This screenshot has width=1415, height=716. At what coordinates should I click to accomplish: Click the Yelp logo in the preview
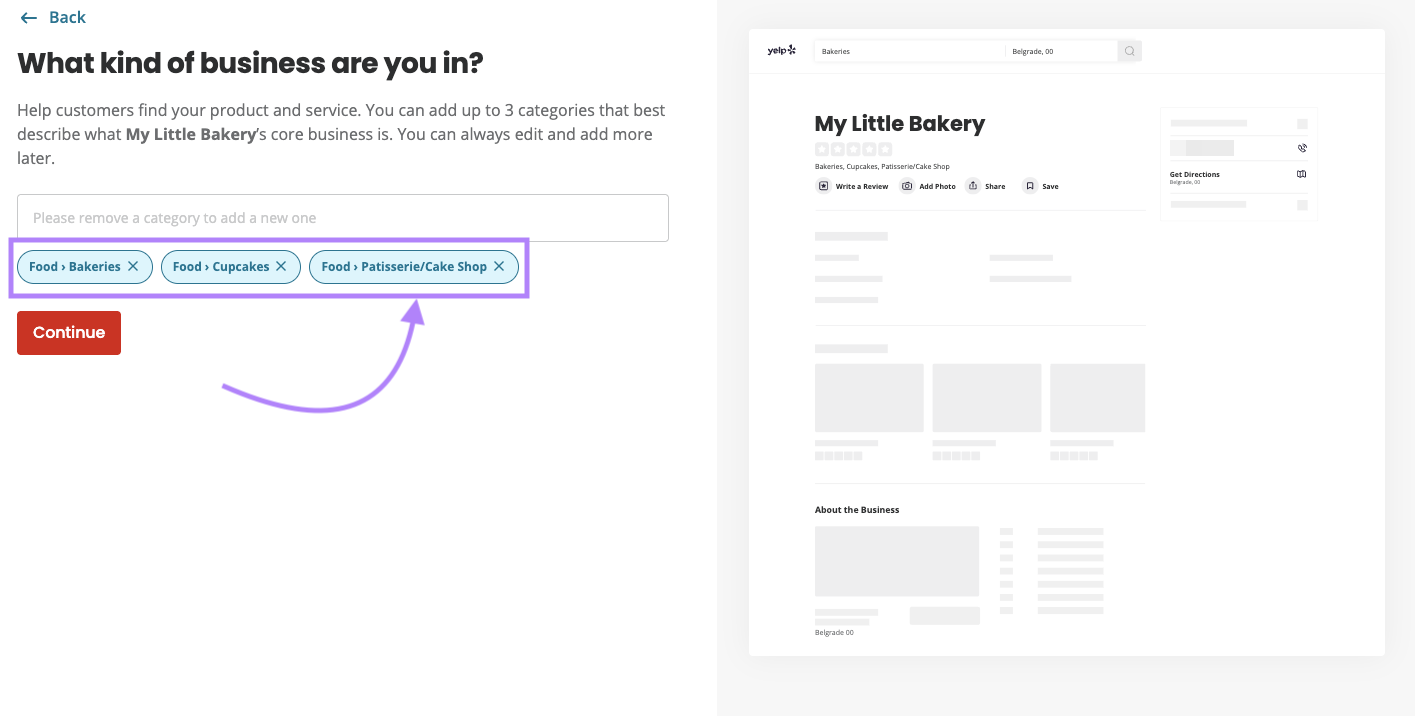[x=781, y=50]
